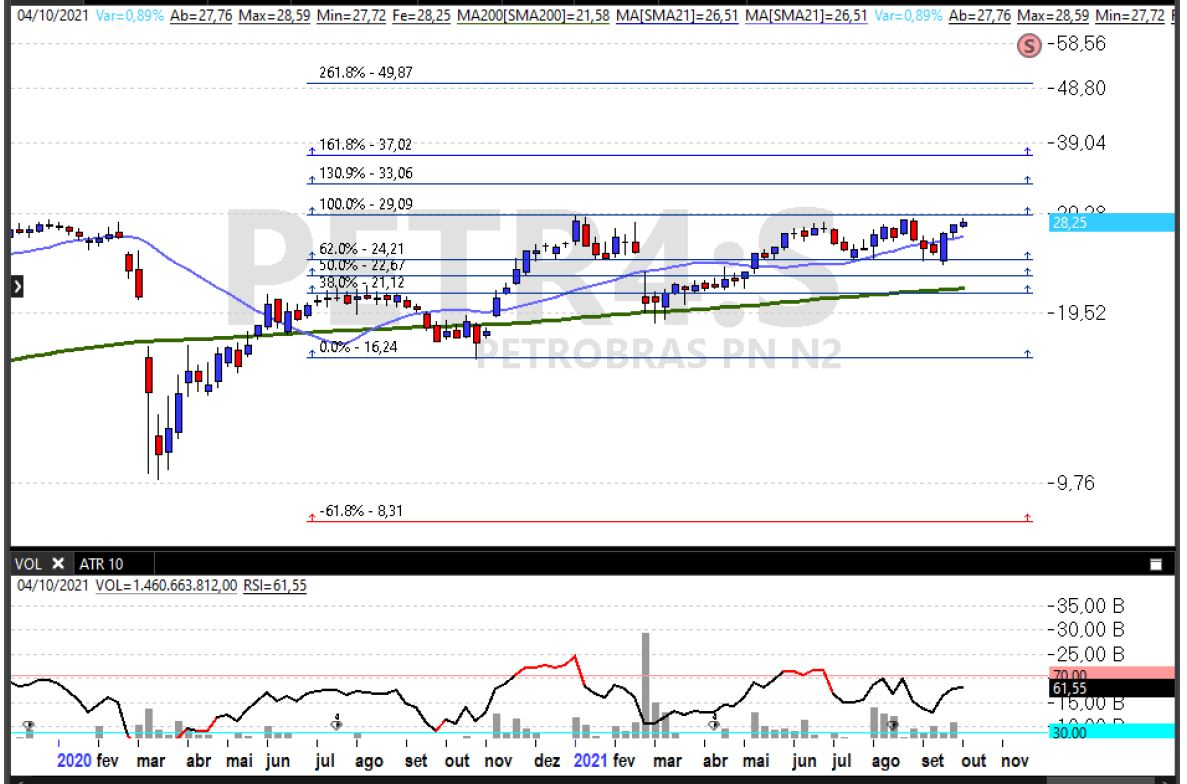Click the red circled S icon
The image size is (1187, 784).
tap(1028, 44)
